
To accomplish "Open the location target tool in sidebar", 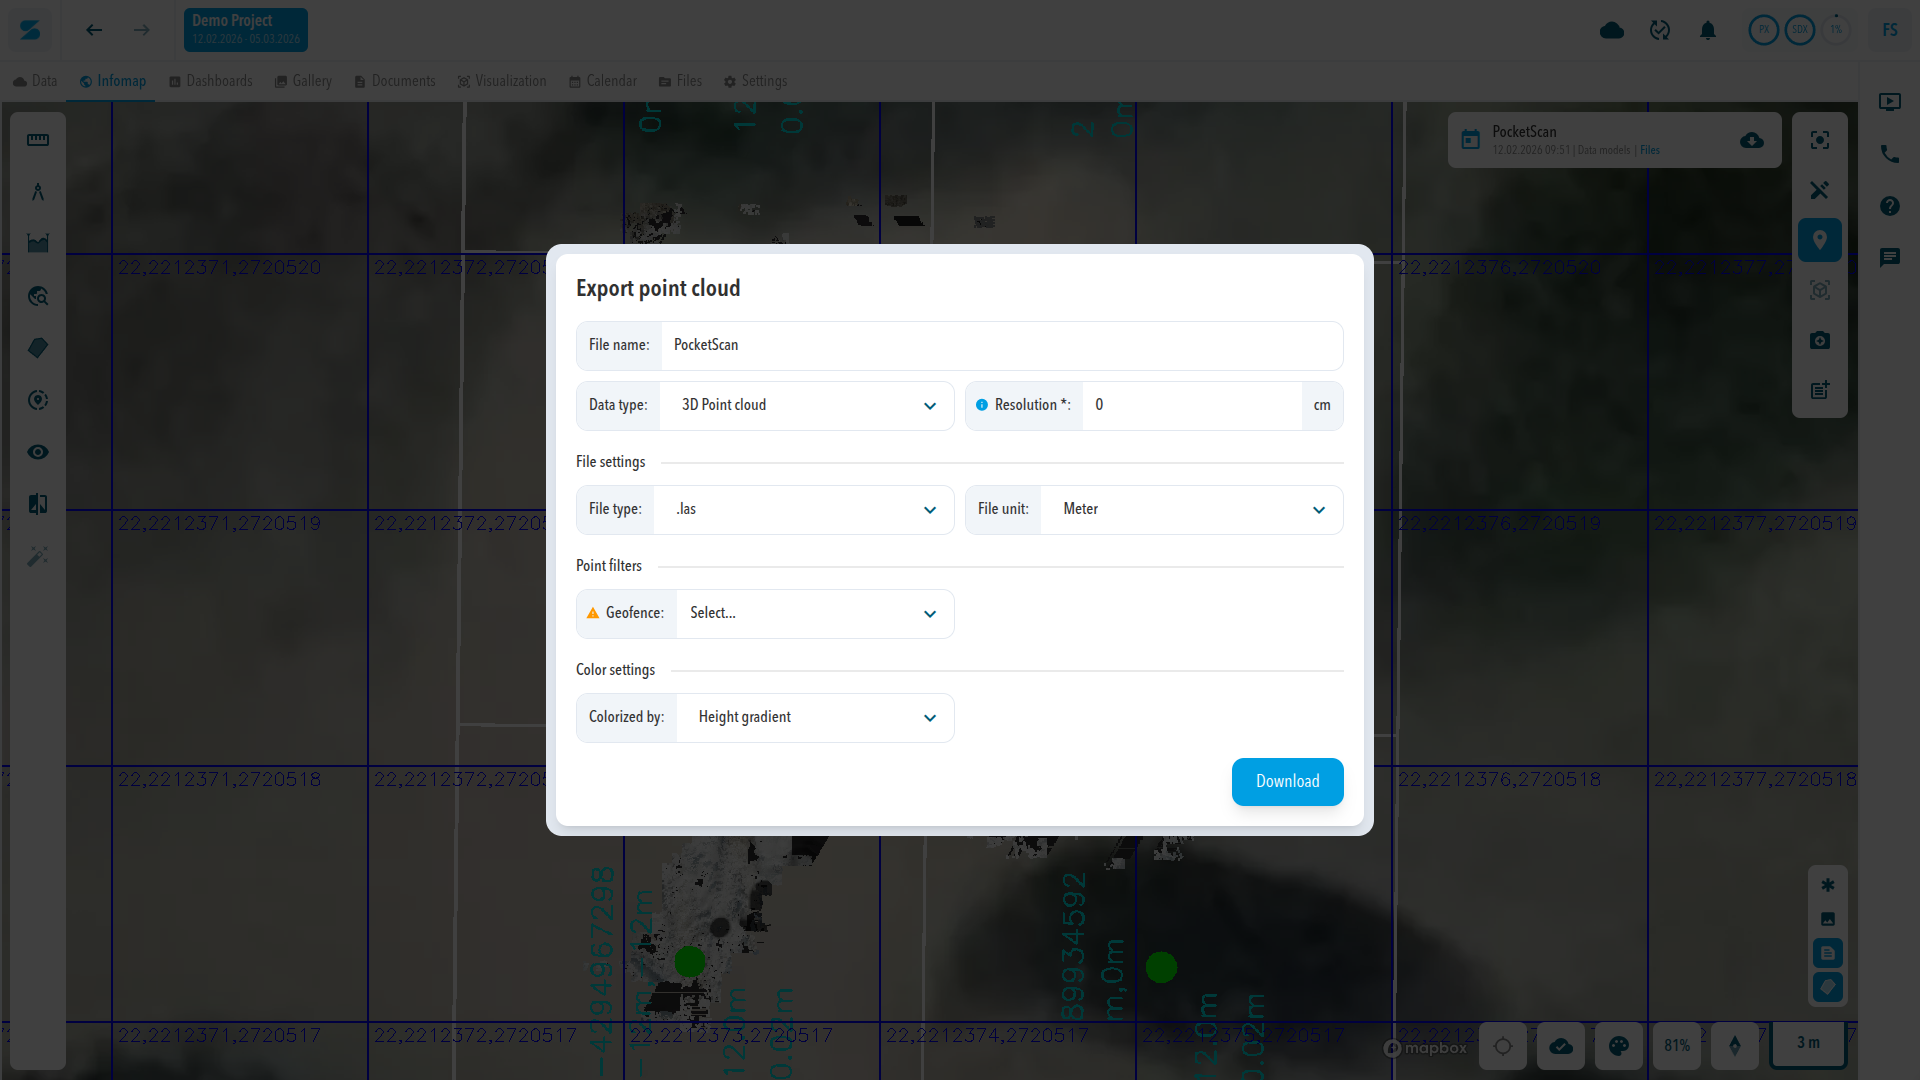I will tap(38, 400).
